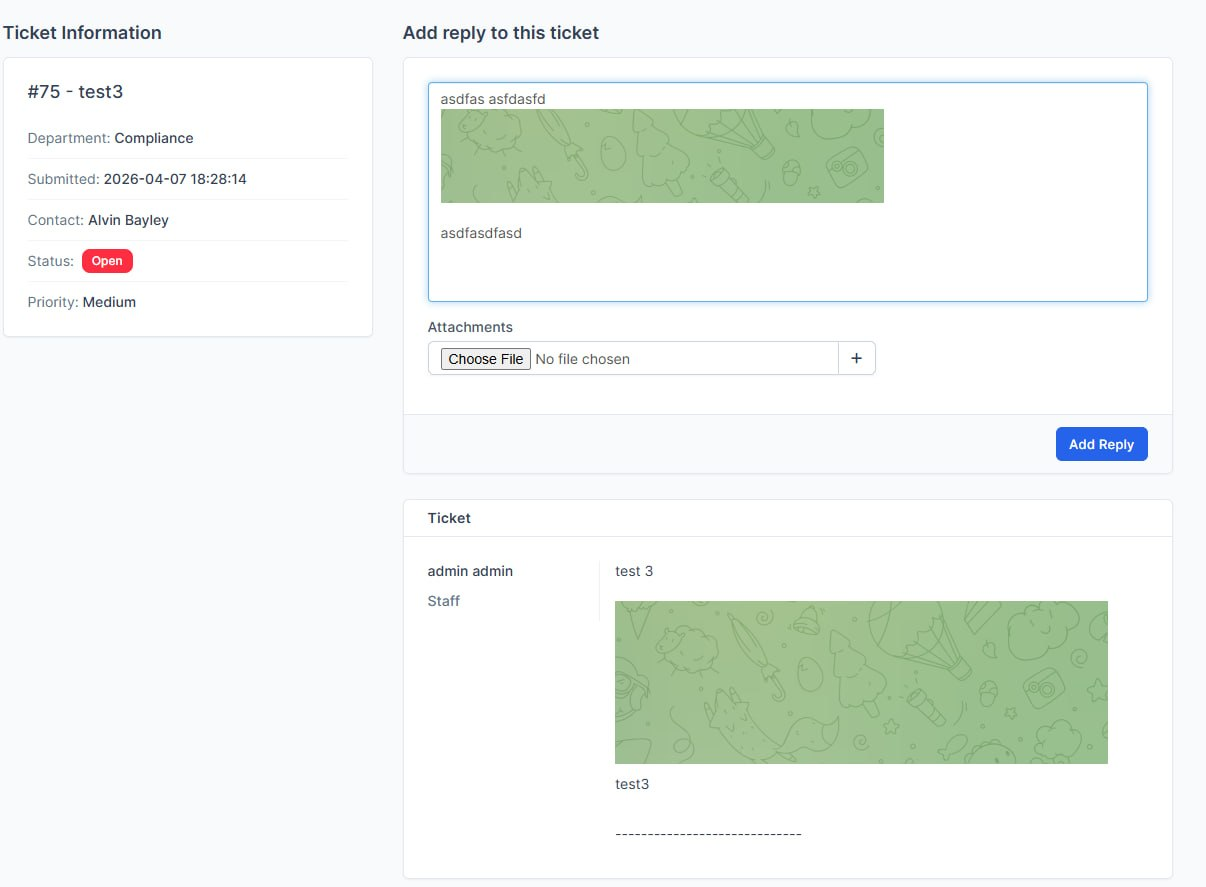
Task: Click the submitted date 2026-04-07 18:28:14
Action: pyautogui.click(x=175, y=179)
